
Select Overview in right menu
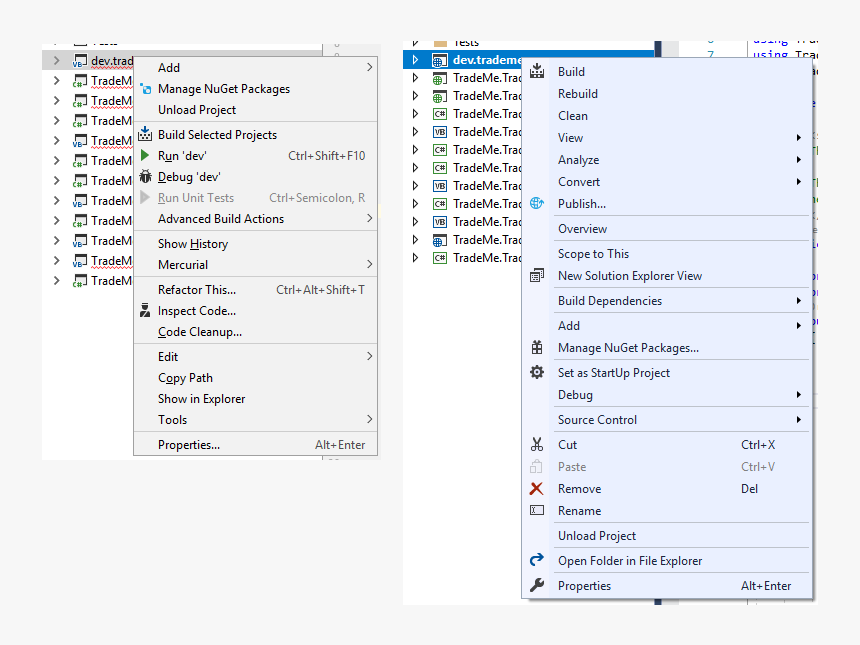[667, 229]
